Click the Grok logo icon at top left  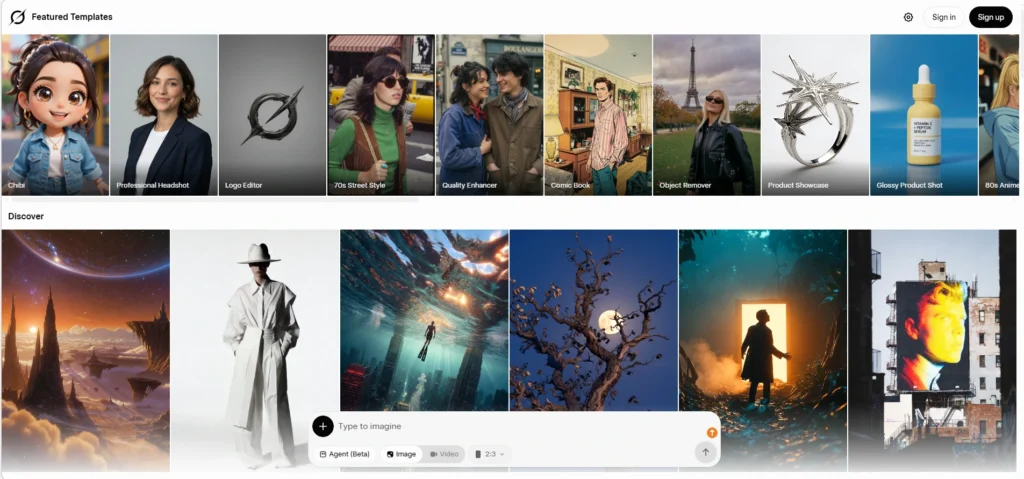[18, 17]
